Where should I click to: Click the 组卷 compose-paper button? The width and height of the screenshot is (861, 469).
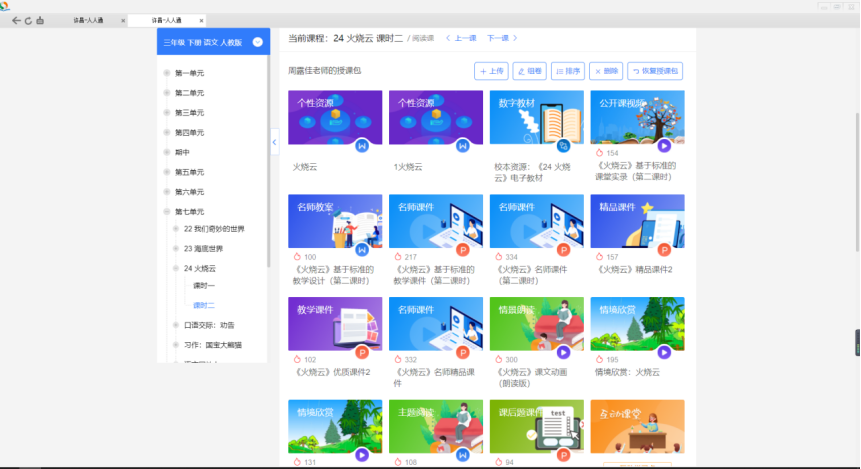coord(529,71)
